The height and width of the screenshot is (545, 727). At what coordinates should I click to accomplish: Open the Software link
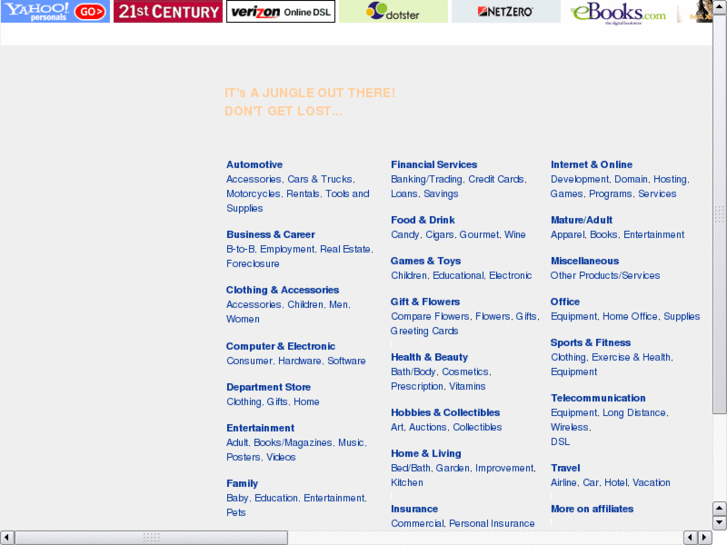tap(346, 361)
